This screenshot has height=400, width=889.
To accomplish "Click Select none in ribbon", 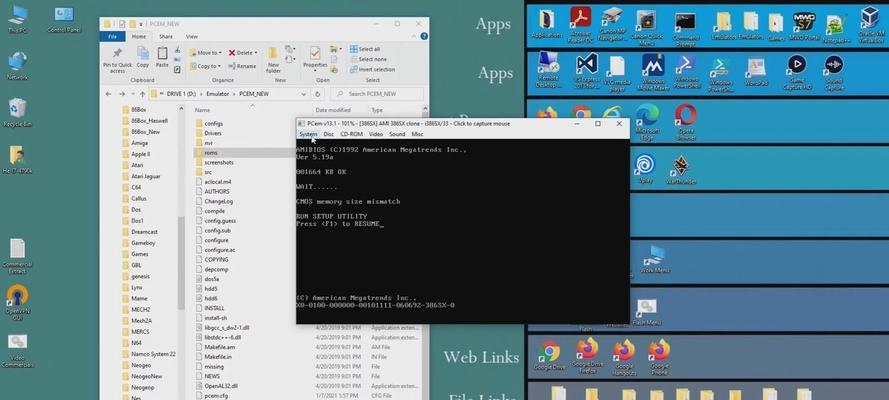I will 367,59.
